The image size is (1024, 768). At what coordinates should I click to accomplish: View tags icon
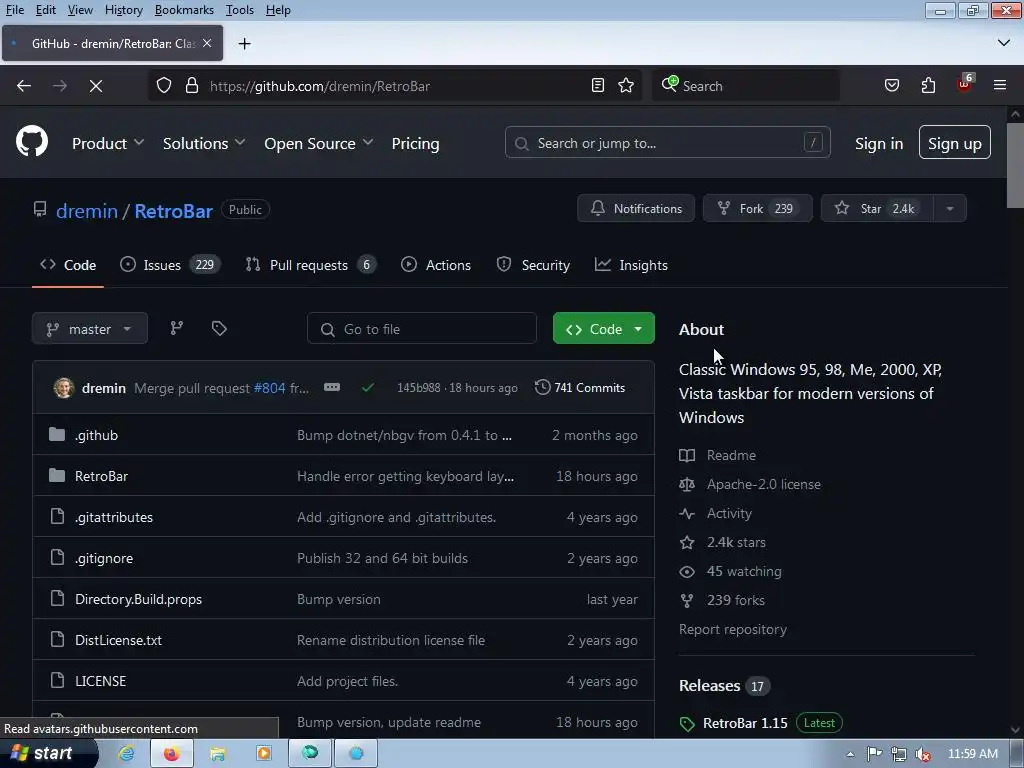[x=219, y=328]
